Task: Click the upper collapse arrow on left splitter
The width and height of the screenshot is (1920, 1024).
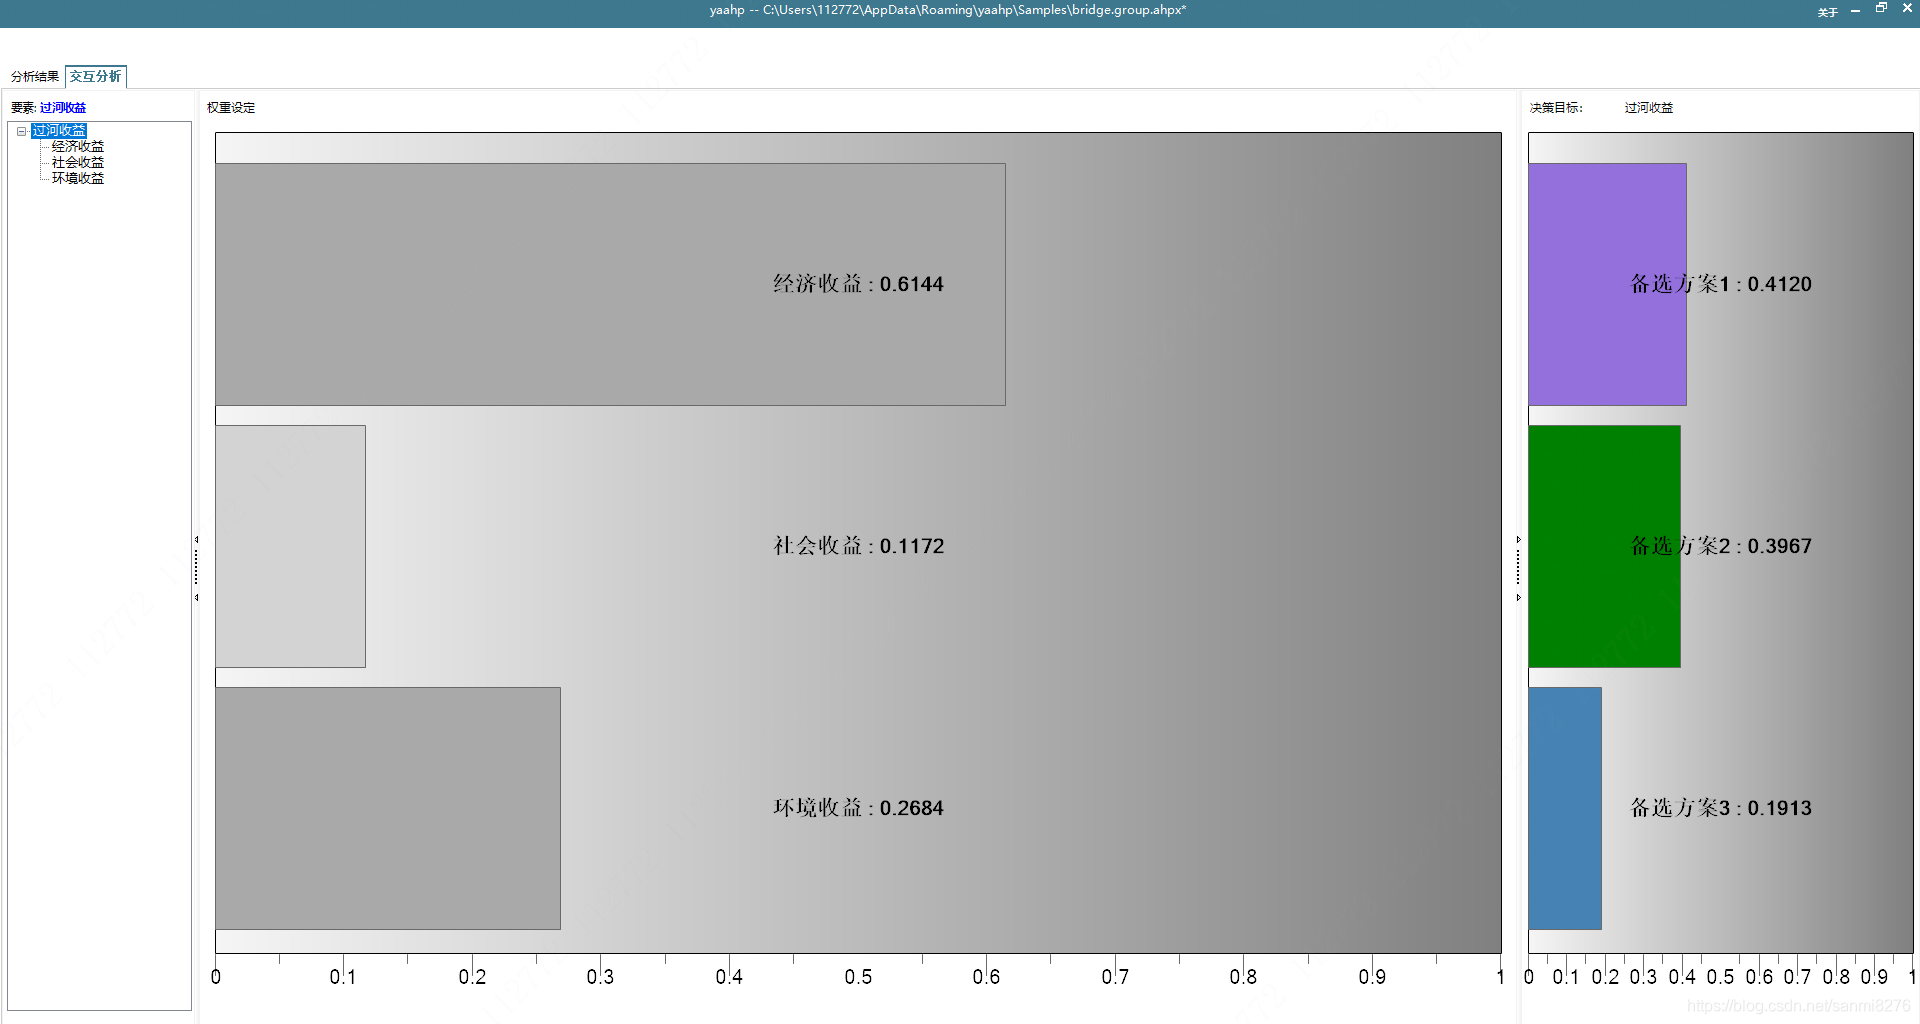Action: pyautogui.click(x=197, y=540)
